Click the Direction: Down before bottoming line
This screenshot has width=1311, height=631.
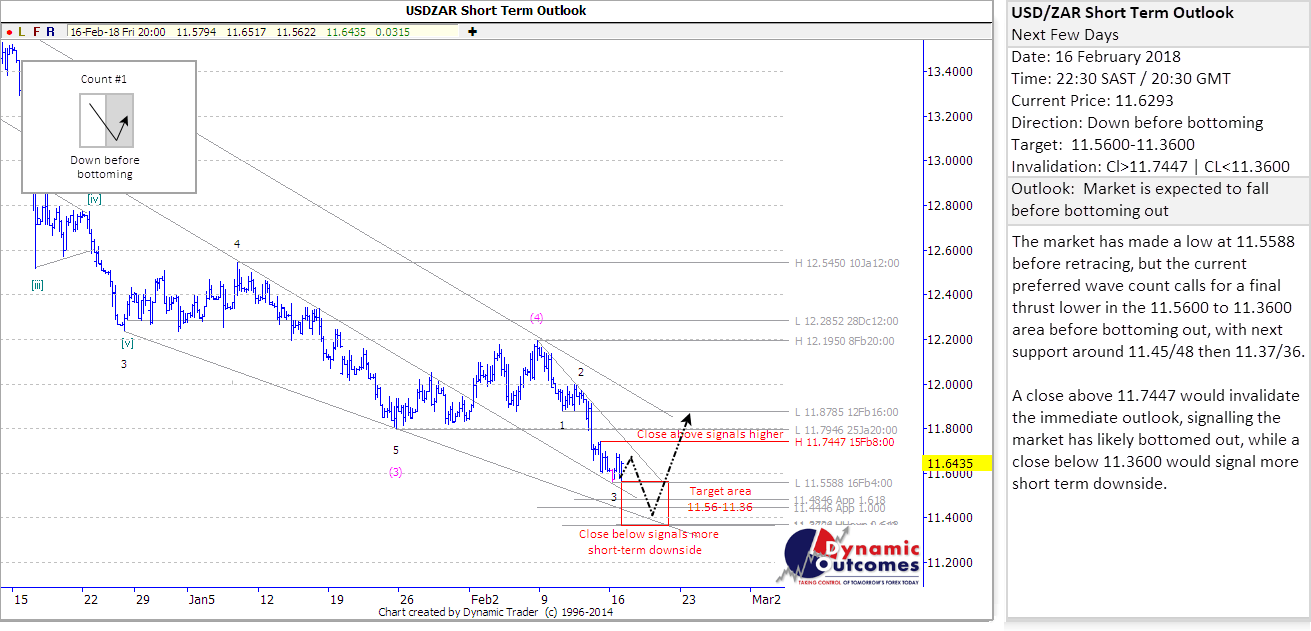click(x=1137, y=123)
